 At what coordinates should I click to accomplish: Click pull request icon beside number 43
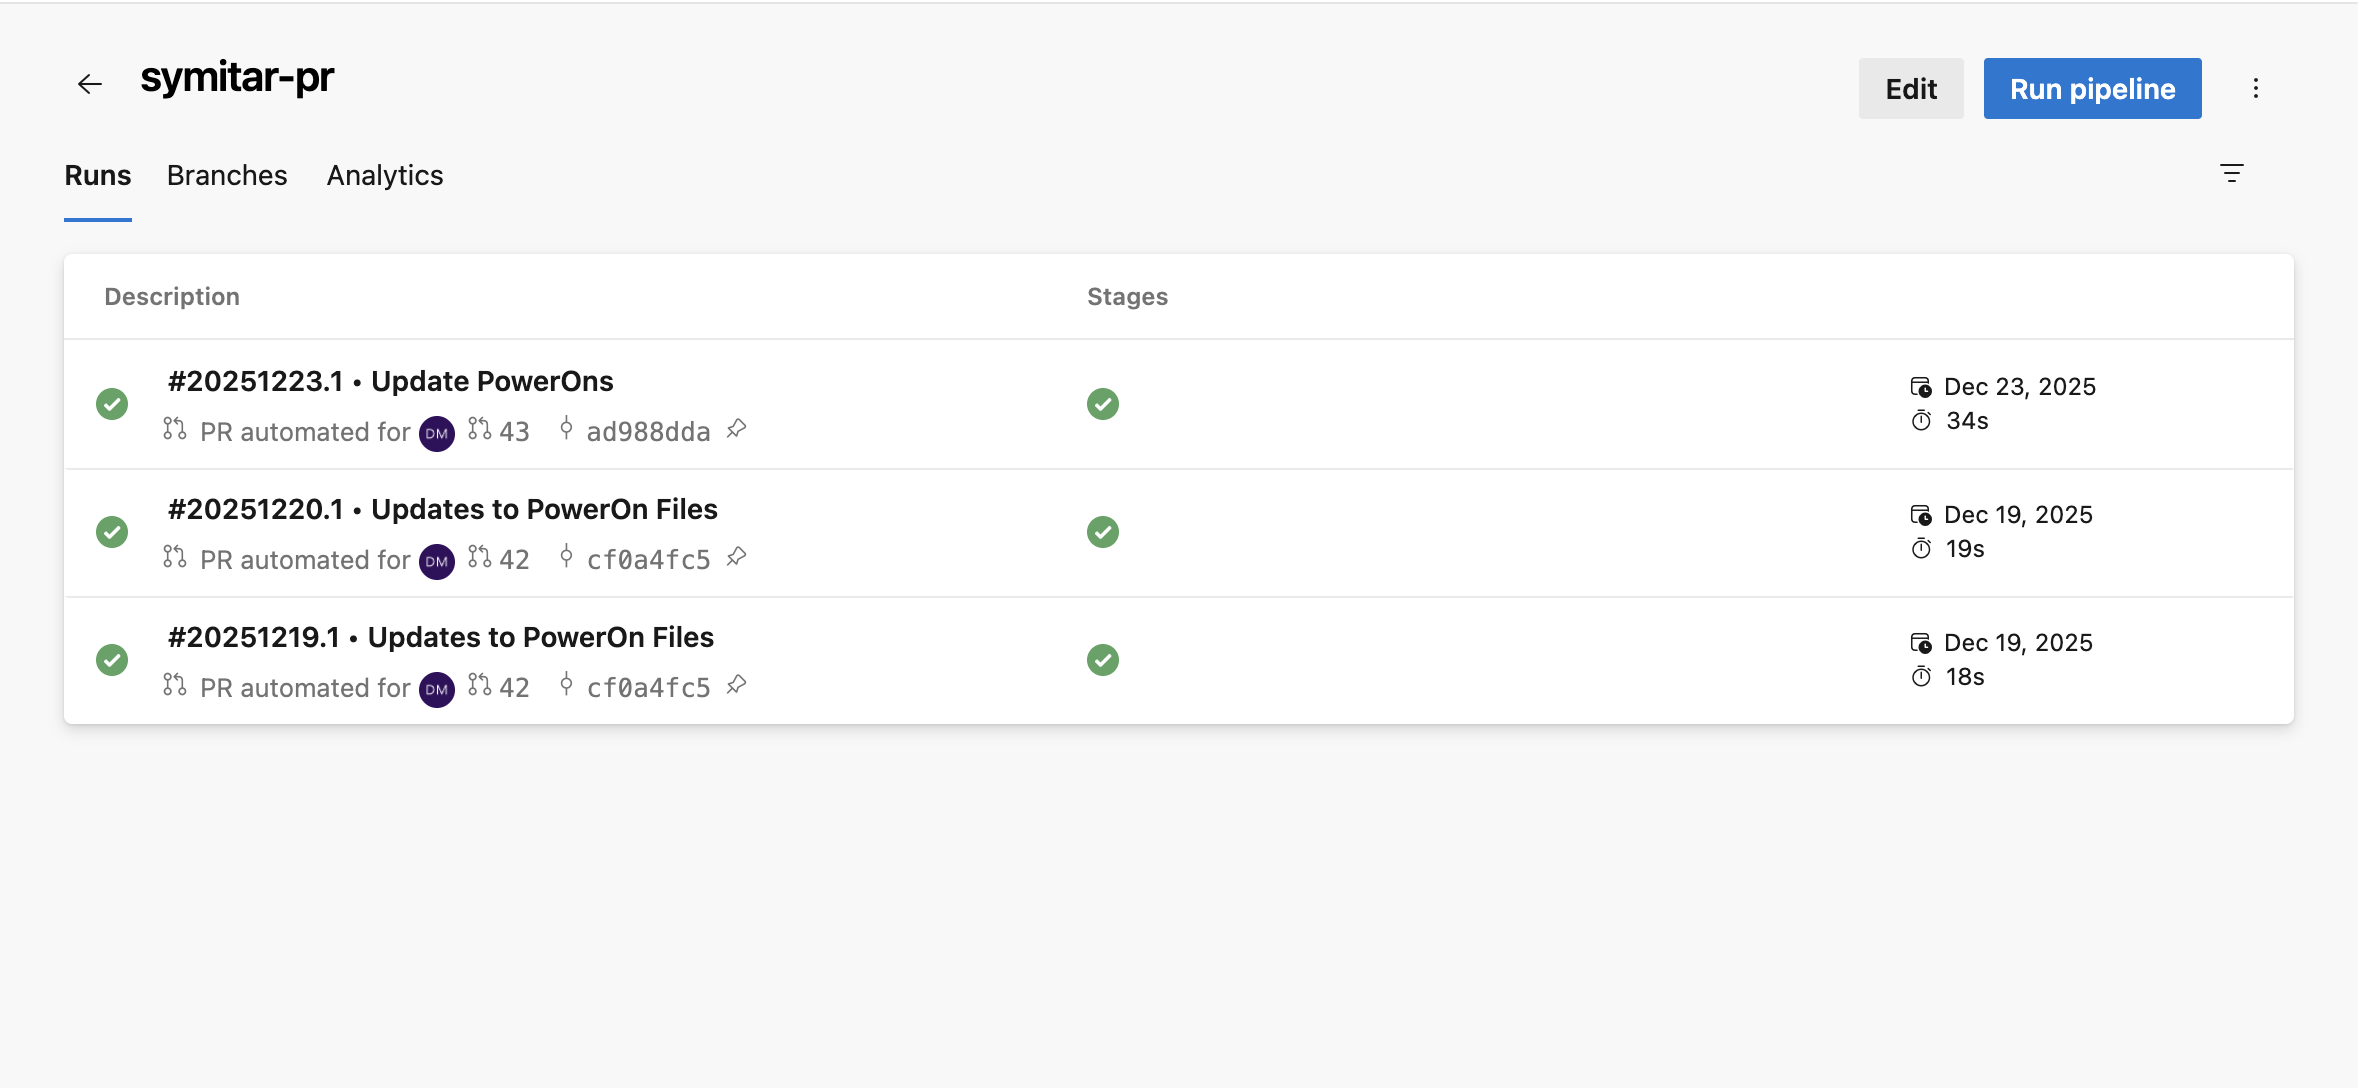coord(480,429)
